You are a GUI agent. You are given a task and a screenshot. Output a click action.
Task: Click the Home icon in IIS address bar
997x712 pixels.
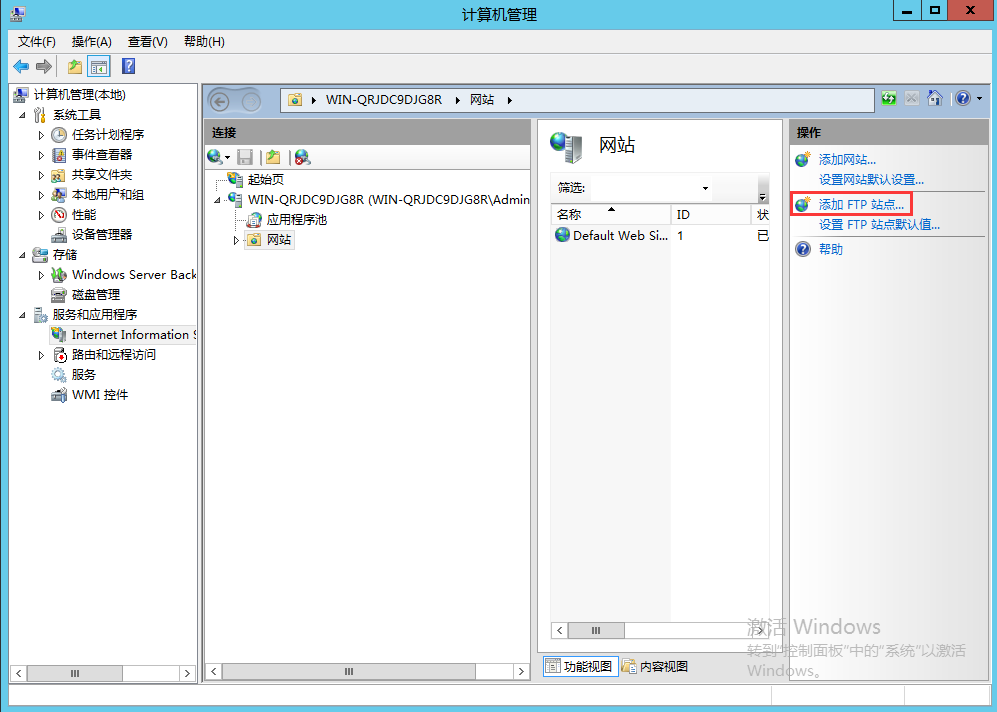pos(934,98)
